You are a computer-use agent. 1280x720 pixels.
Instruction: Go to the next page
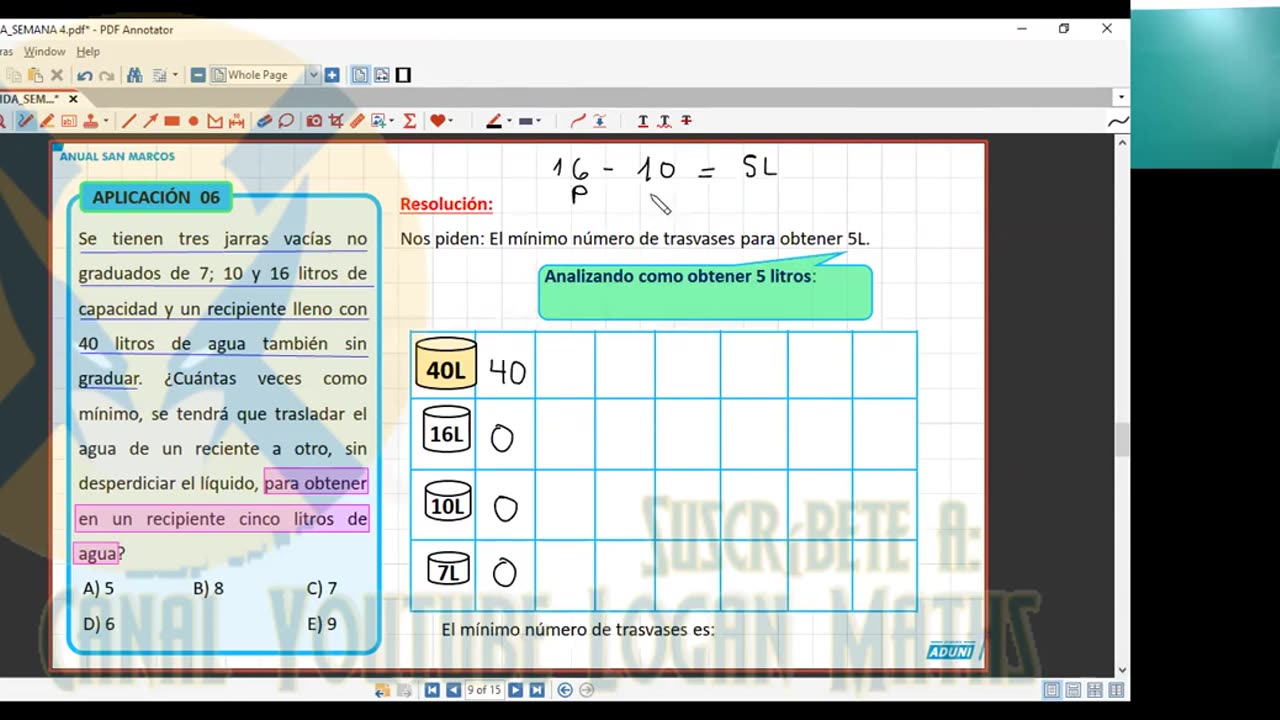[515, 690]
